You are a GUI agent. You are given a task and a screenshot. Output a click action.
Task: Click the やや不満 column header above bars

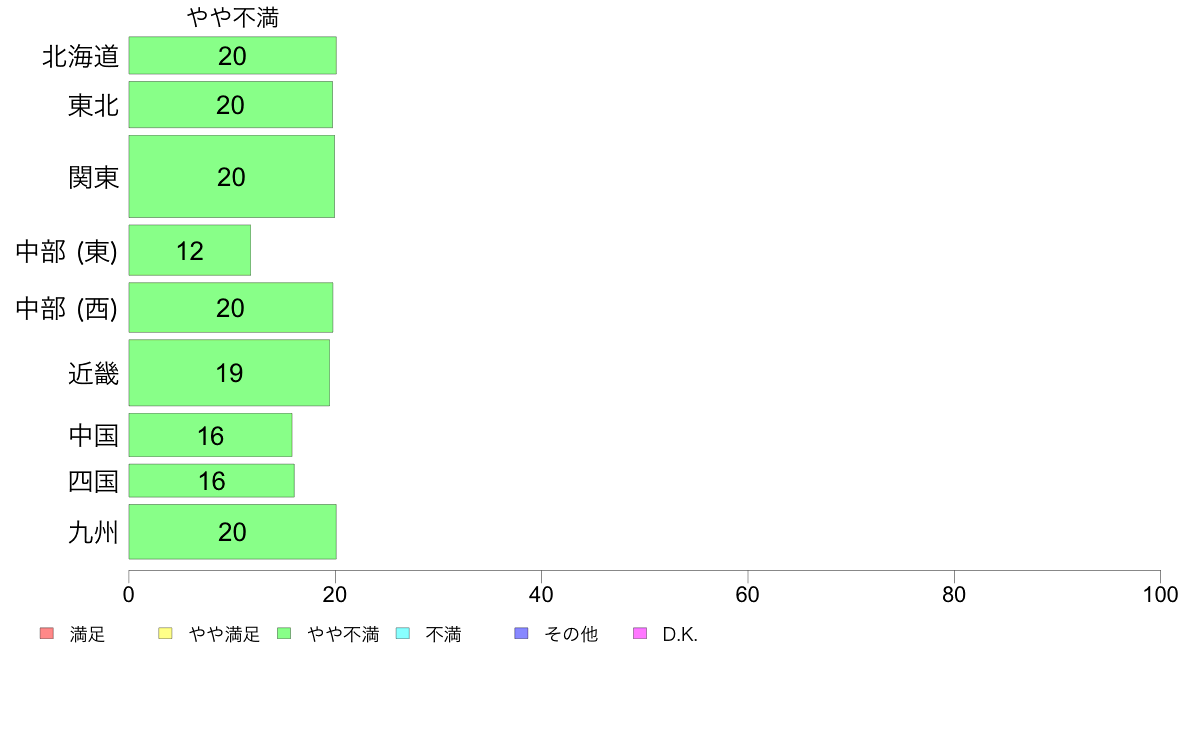(x=233, y=17)
